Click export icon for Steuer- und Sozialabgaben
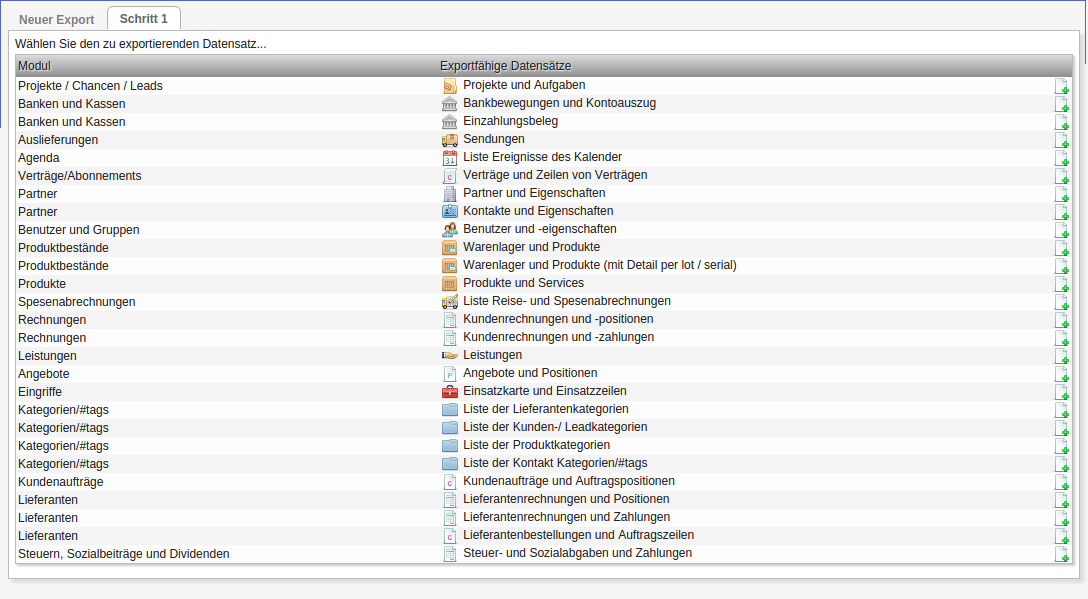1088x599 pixels. pyautogui.click(x=1062, y=554)
